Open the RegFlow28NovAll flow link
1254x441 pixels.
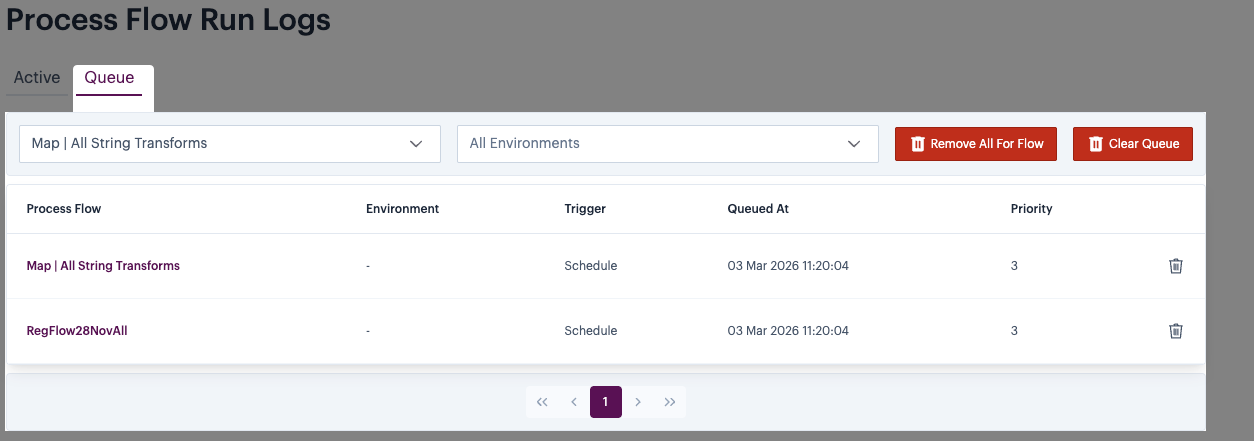(77, 331)
